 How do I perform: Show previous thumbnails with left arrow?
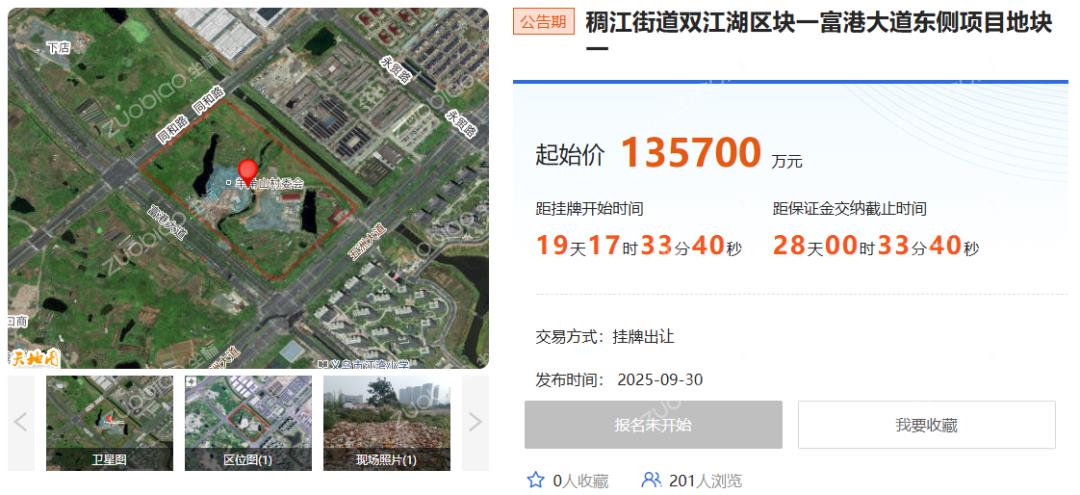coord(21,422)
